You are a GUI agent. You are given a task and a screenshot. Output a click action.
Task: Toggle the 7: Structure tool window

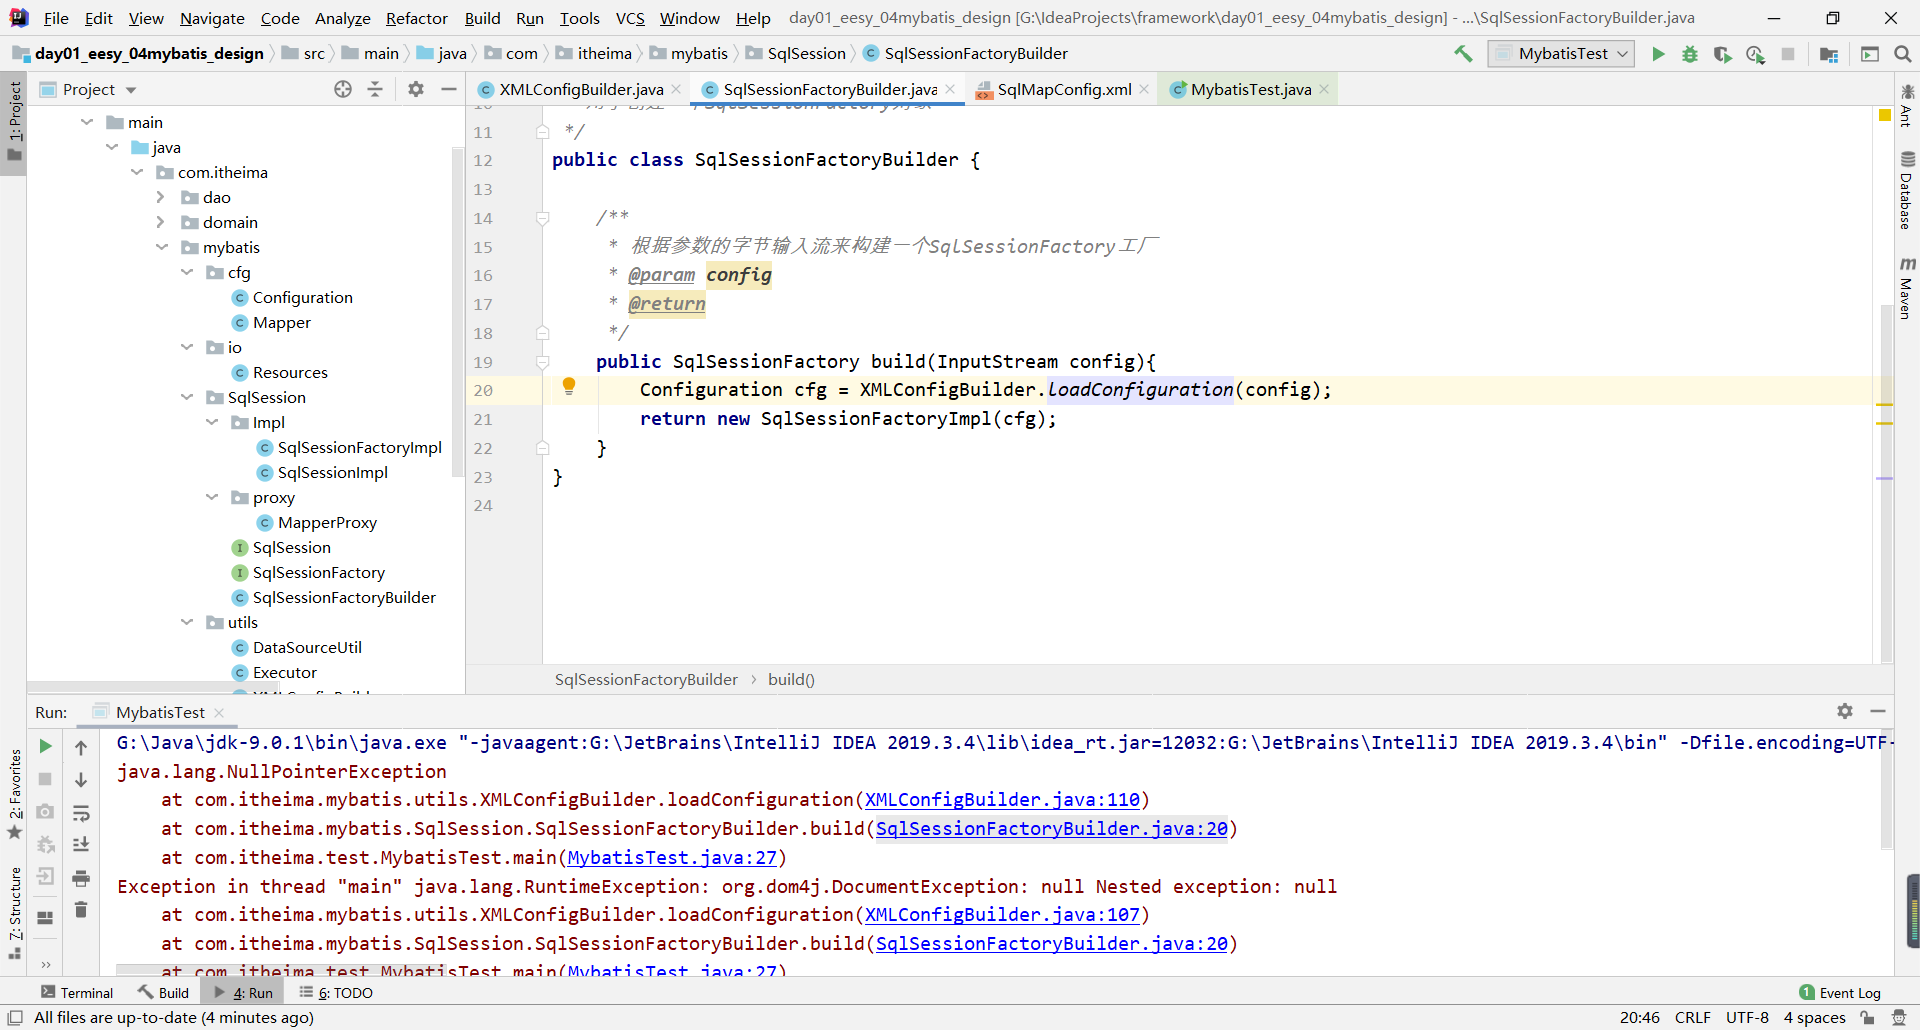point(14,913)
